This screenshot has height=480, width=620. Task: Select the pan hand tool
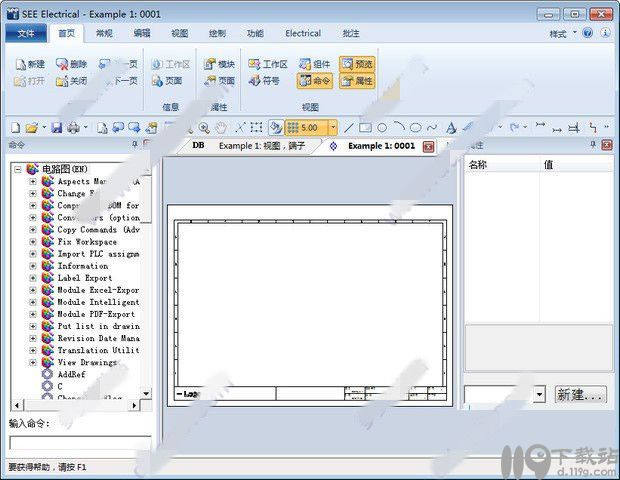coord(221,127)
